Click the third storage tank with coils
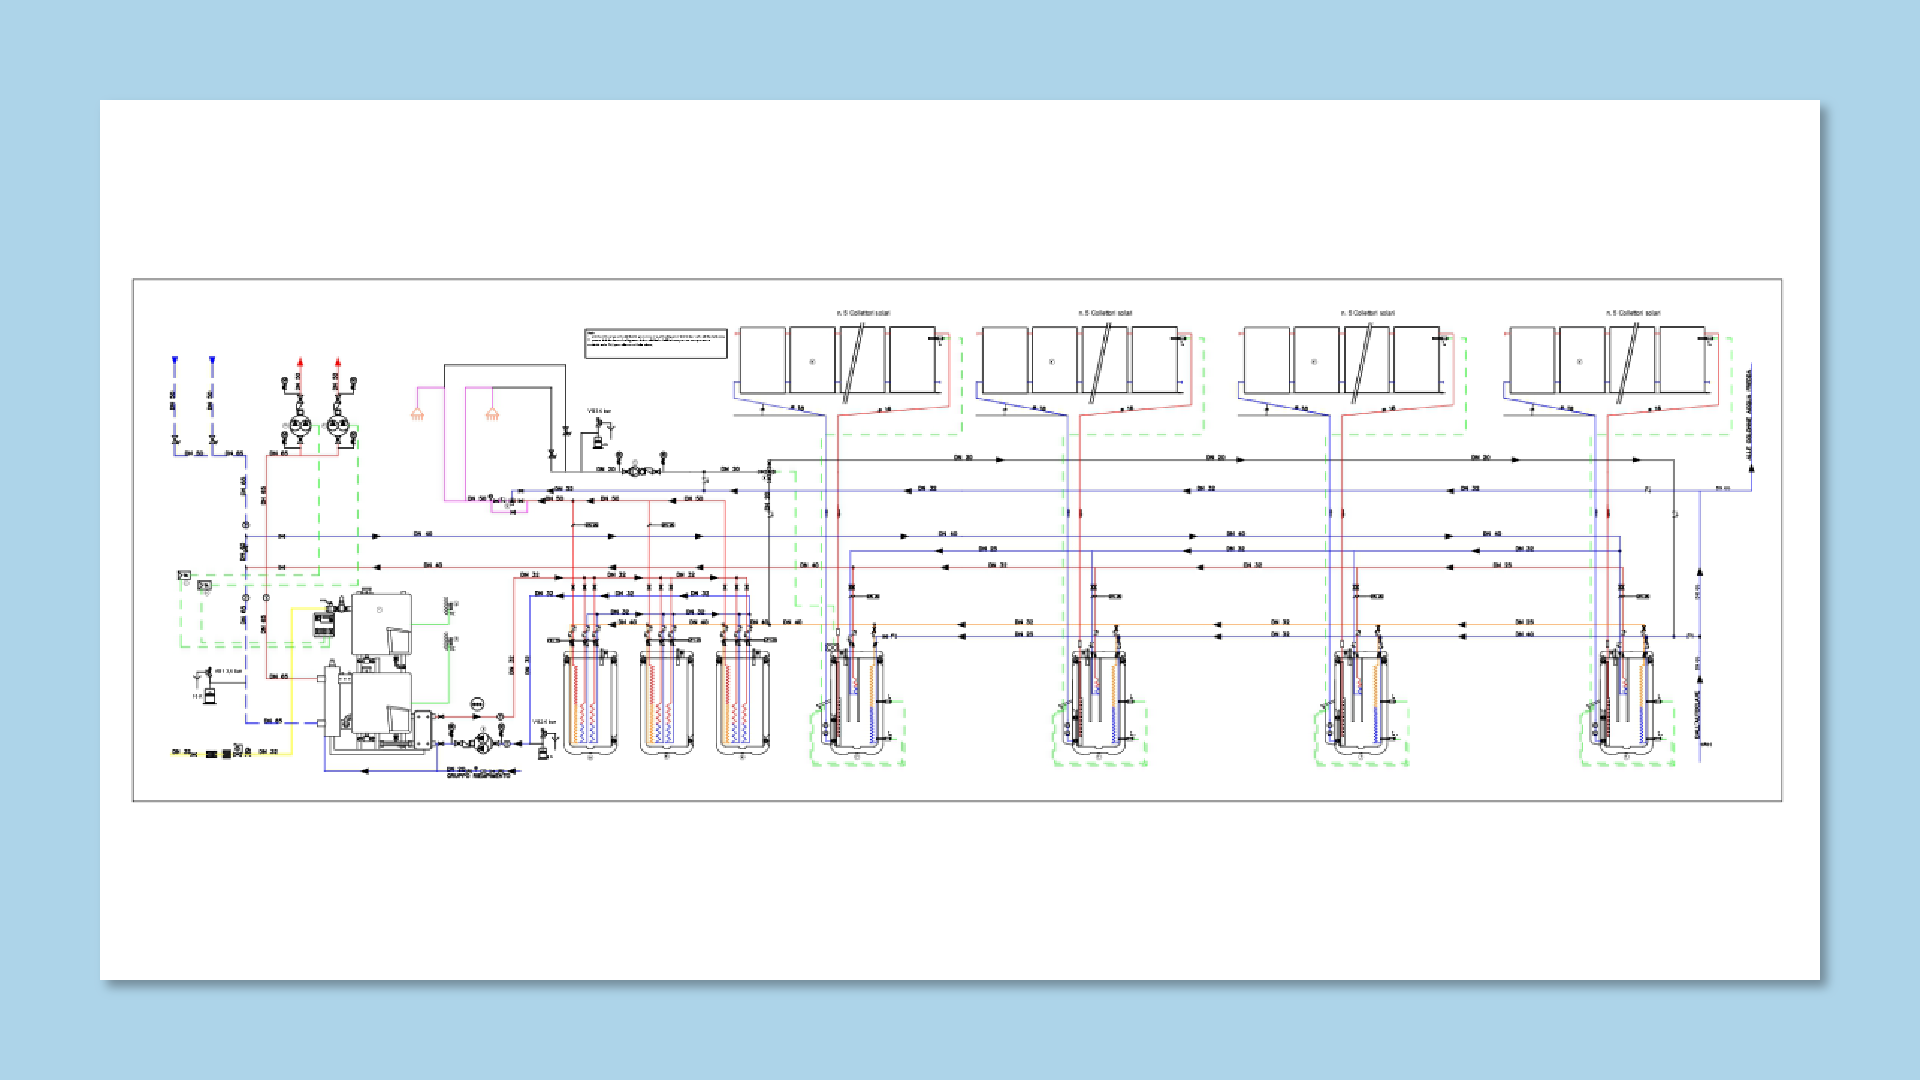Viewport: 1920px width, 1080px height. [742, 702]
